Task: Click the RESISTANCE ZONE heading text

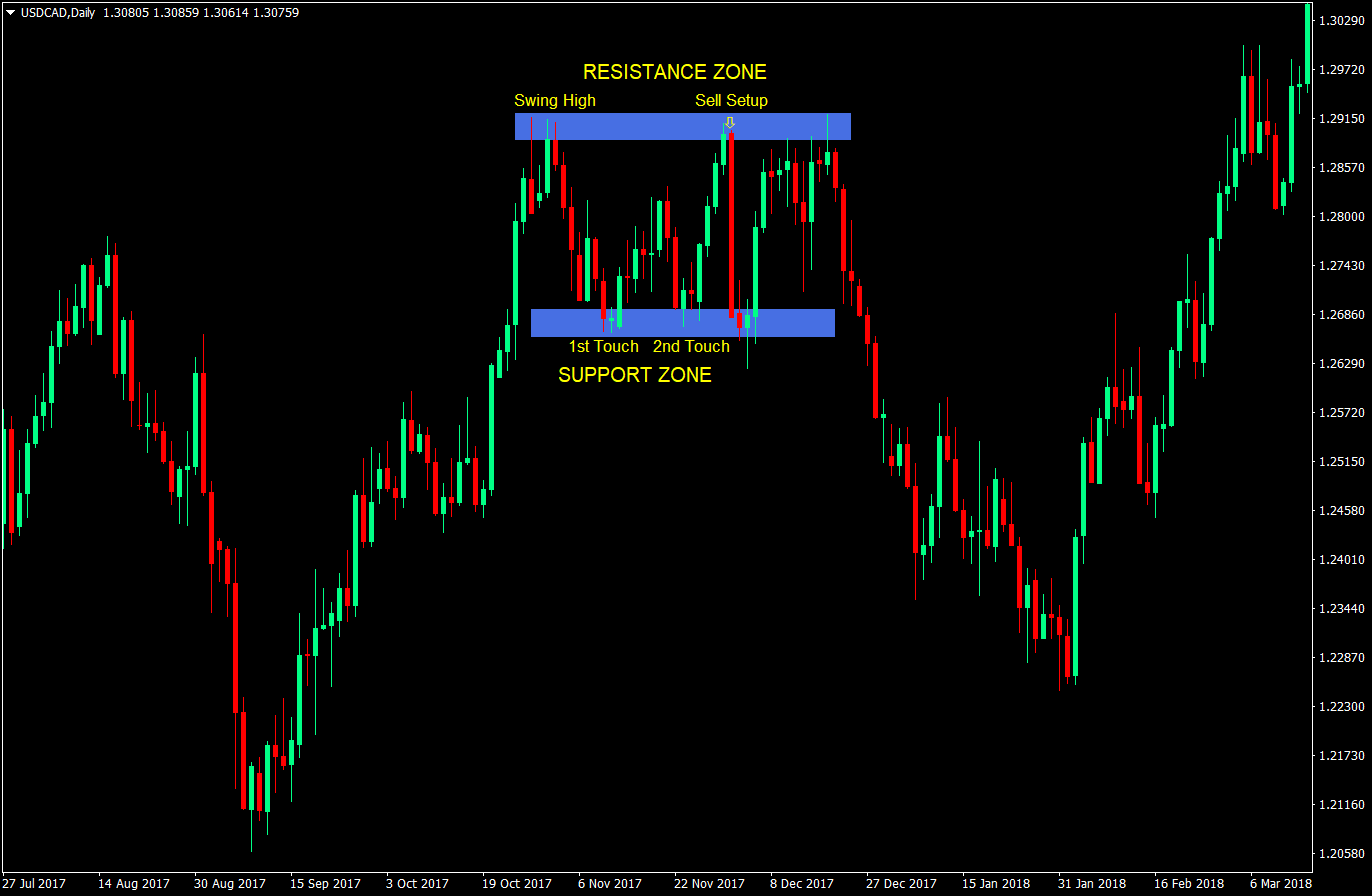Action: pos(676,71)
